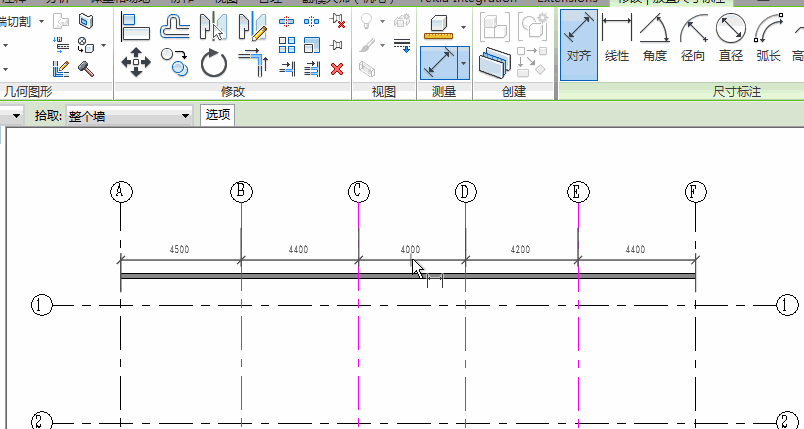Click the Trim/Extend to Corner tool
This screenshot has width=804, height=429.
(x=252, y=64)
